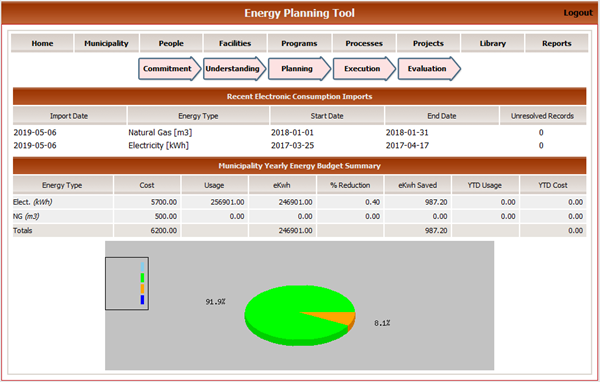Click the Elect. (kWh) row label
Viewport: 600px width, 382px height.
(33, 202)
